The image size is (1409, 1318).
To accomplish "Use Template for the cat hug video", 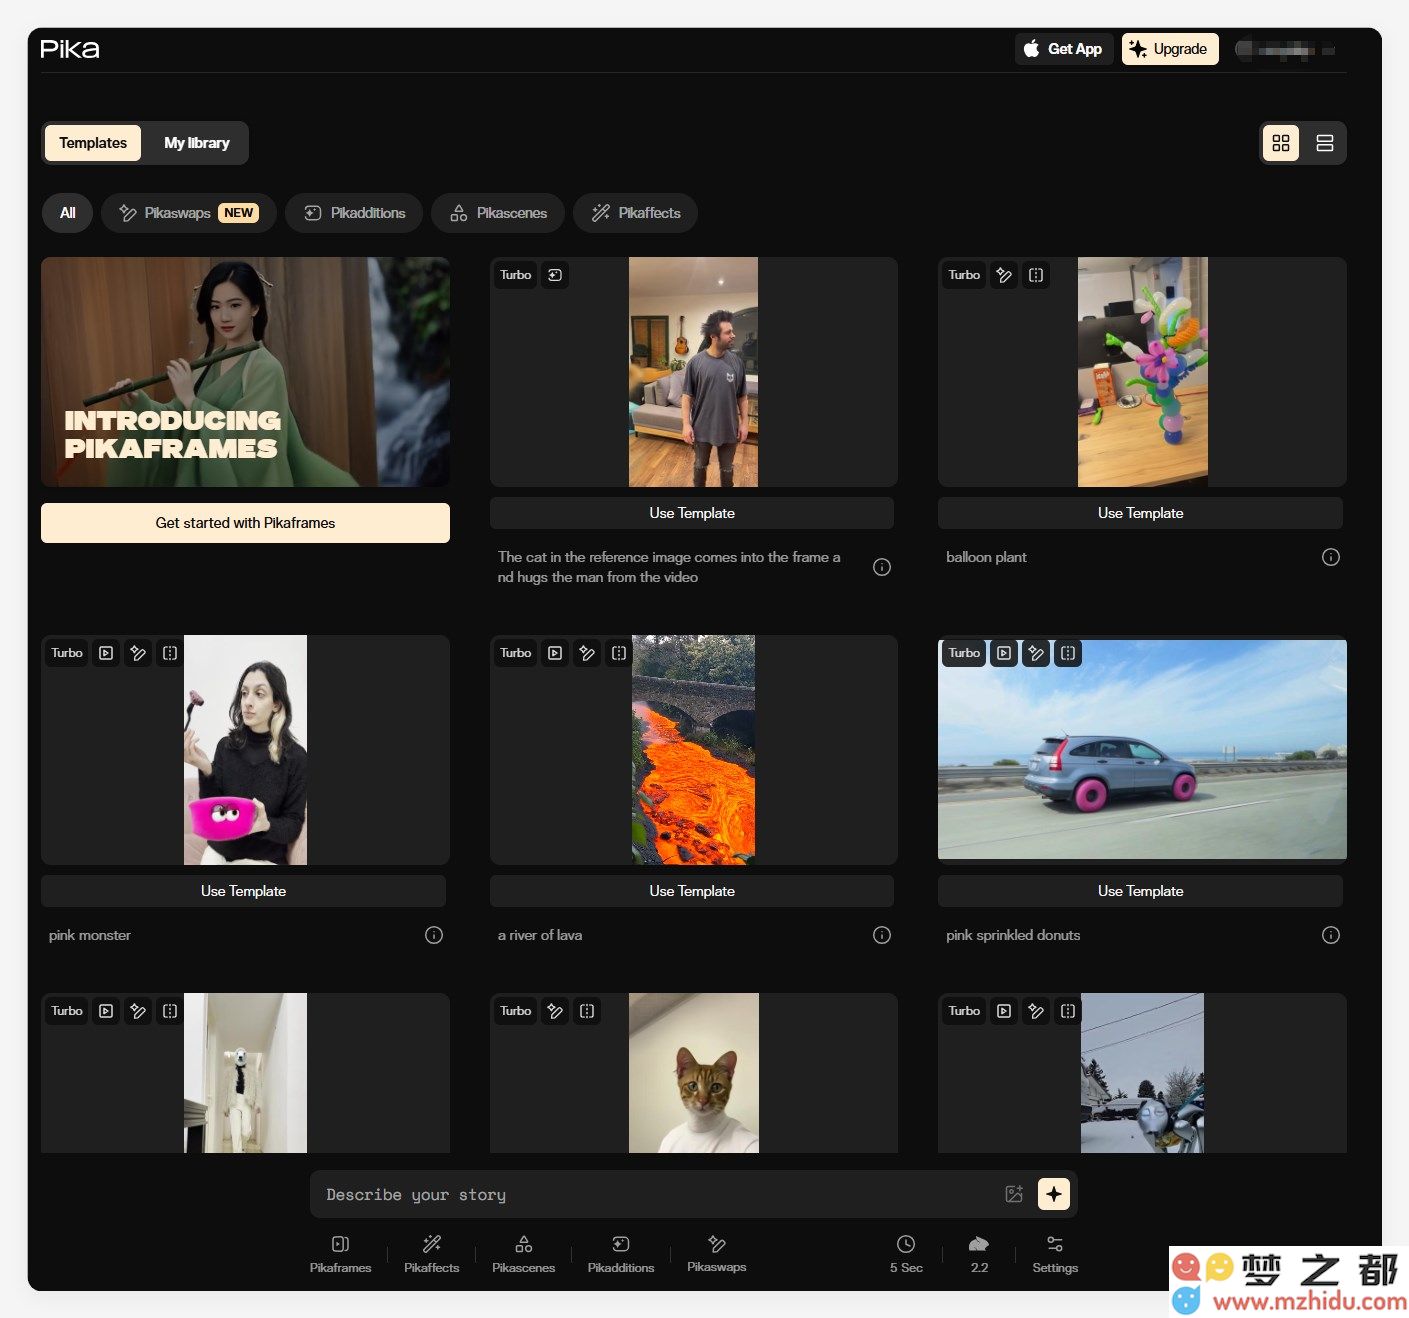I will click(x=692, y=513).
